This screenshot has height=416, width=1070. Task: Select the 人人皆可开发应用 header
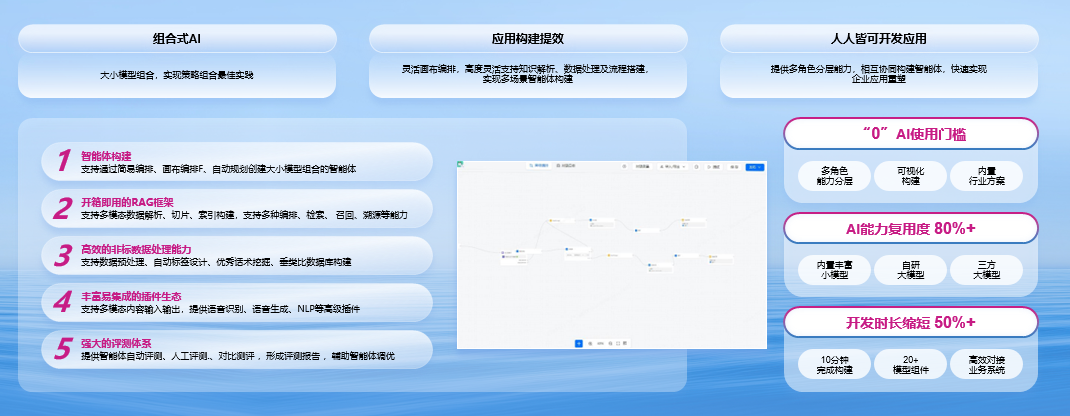coord(879,39)
